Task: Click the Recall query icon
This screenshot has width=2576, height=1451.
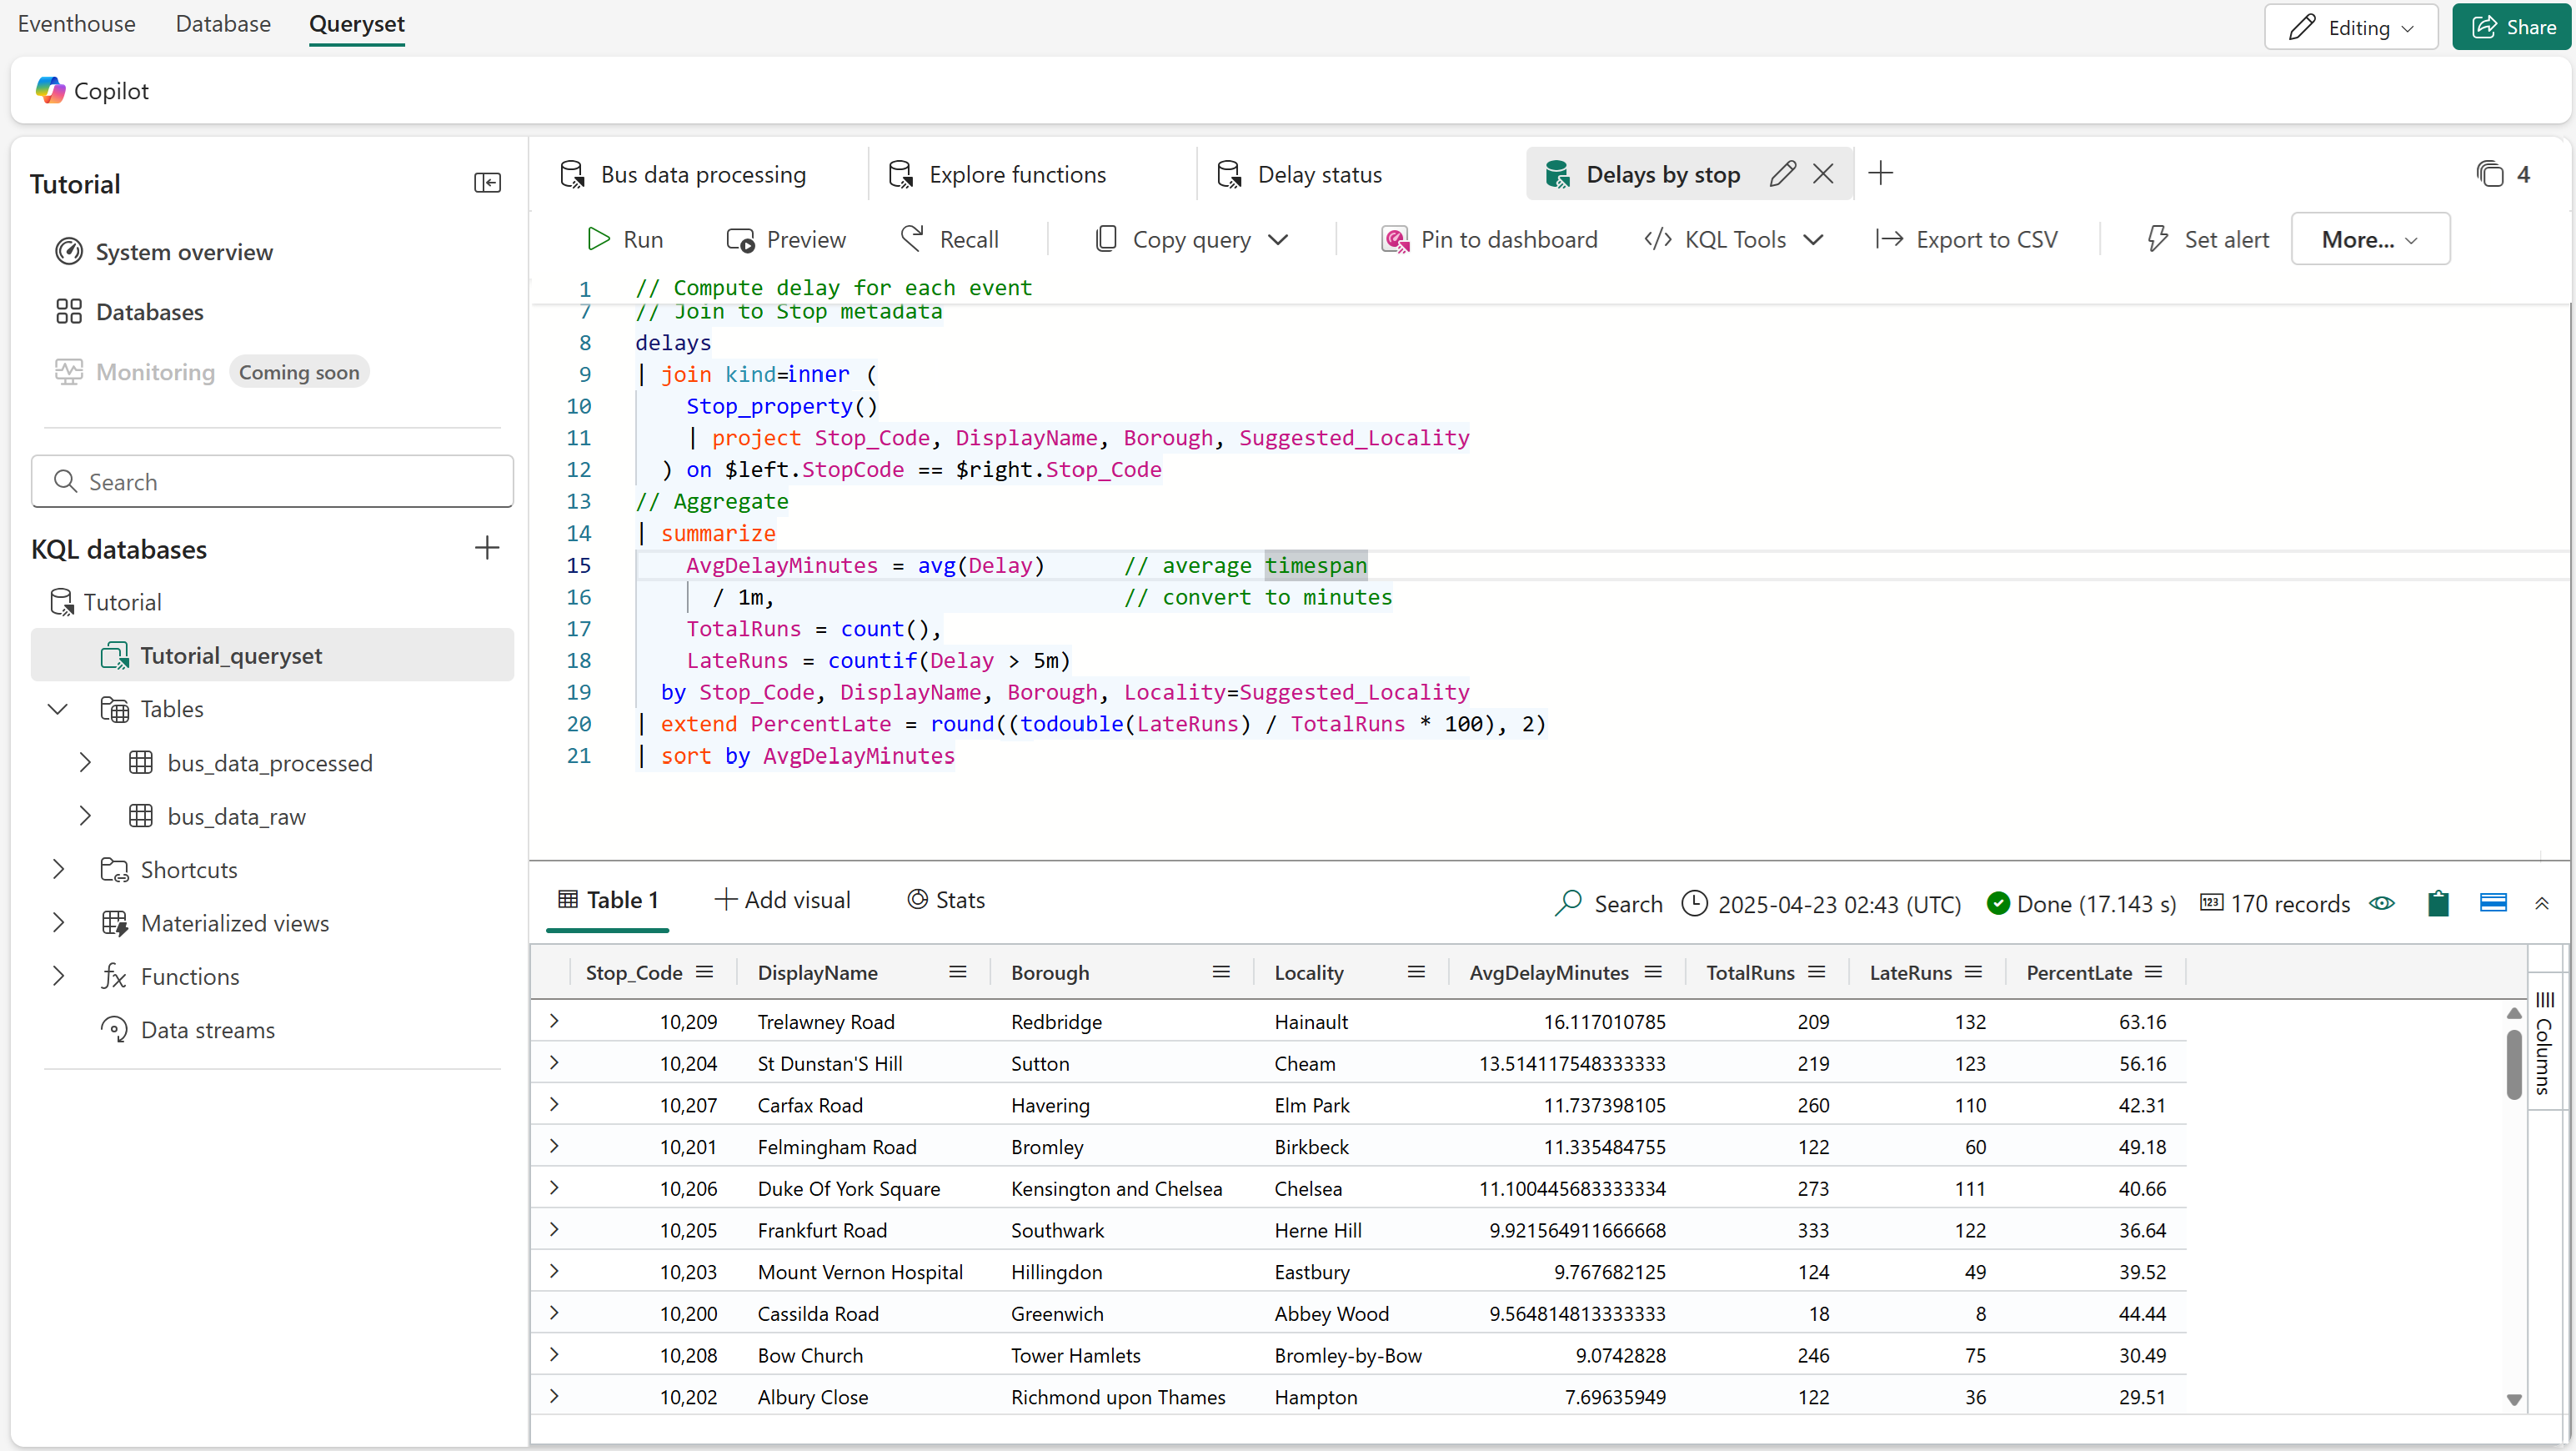Action: (911, 238)
